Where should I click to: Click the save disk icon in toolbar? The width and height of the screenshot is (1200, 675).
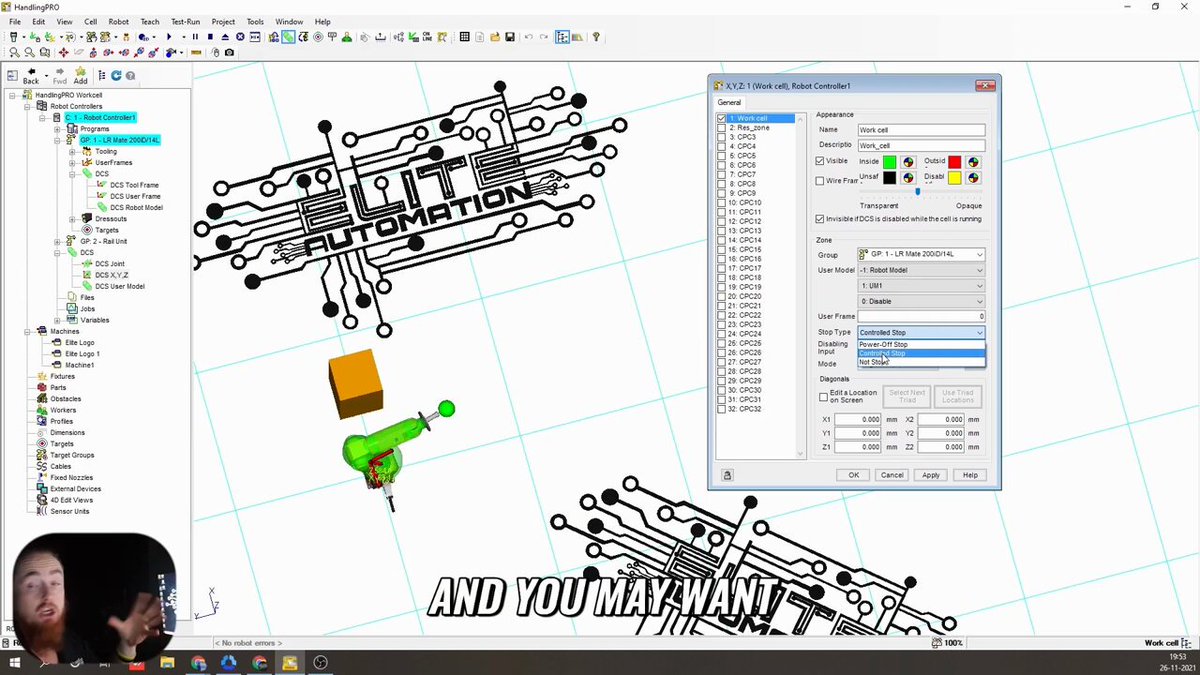[510, 37]
